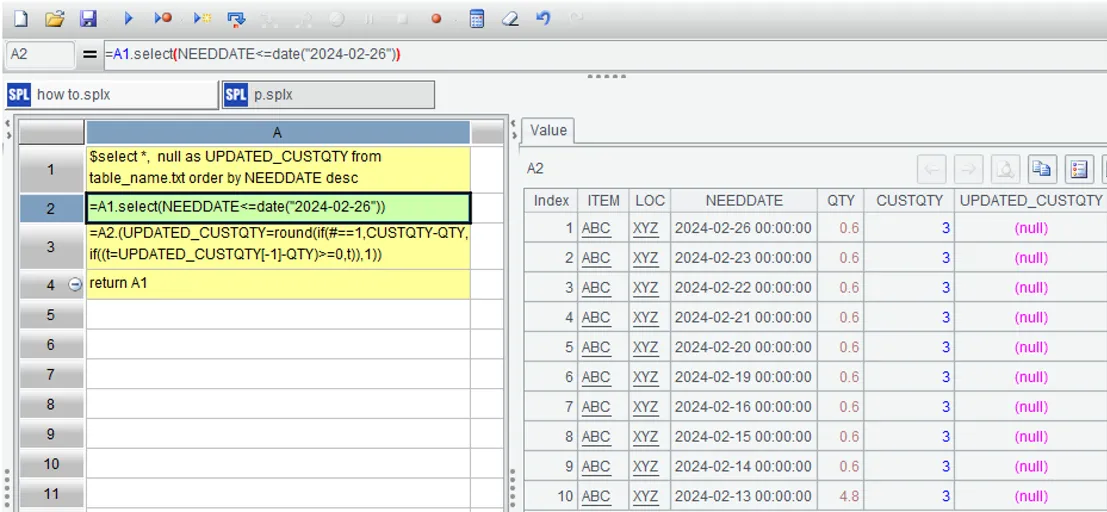Open the calculator icon in the toolbar

click(x=477, y=19)
